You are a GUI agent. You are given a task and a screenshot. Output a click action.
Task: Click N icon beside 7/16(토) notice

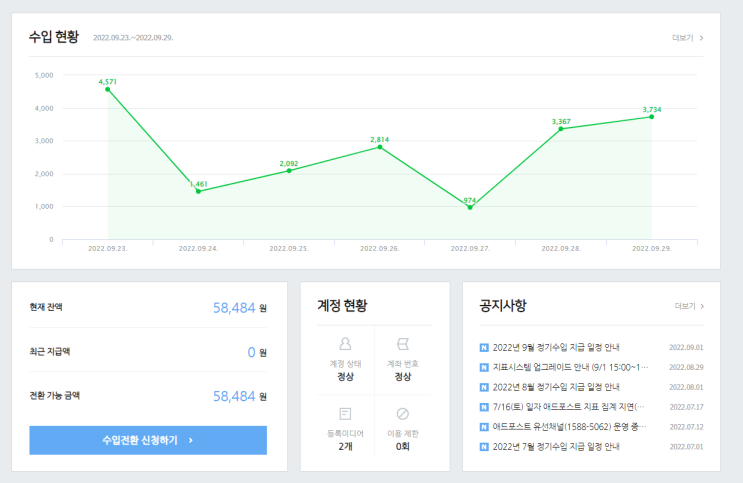pyautogui.click(x=484, y=407)
